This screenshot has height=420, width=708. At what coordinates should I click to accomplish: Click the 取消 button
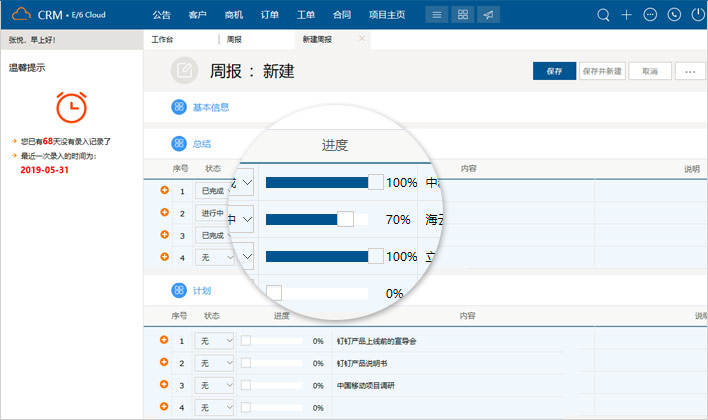[x=650, y=71]
